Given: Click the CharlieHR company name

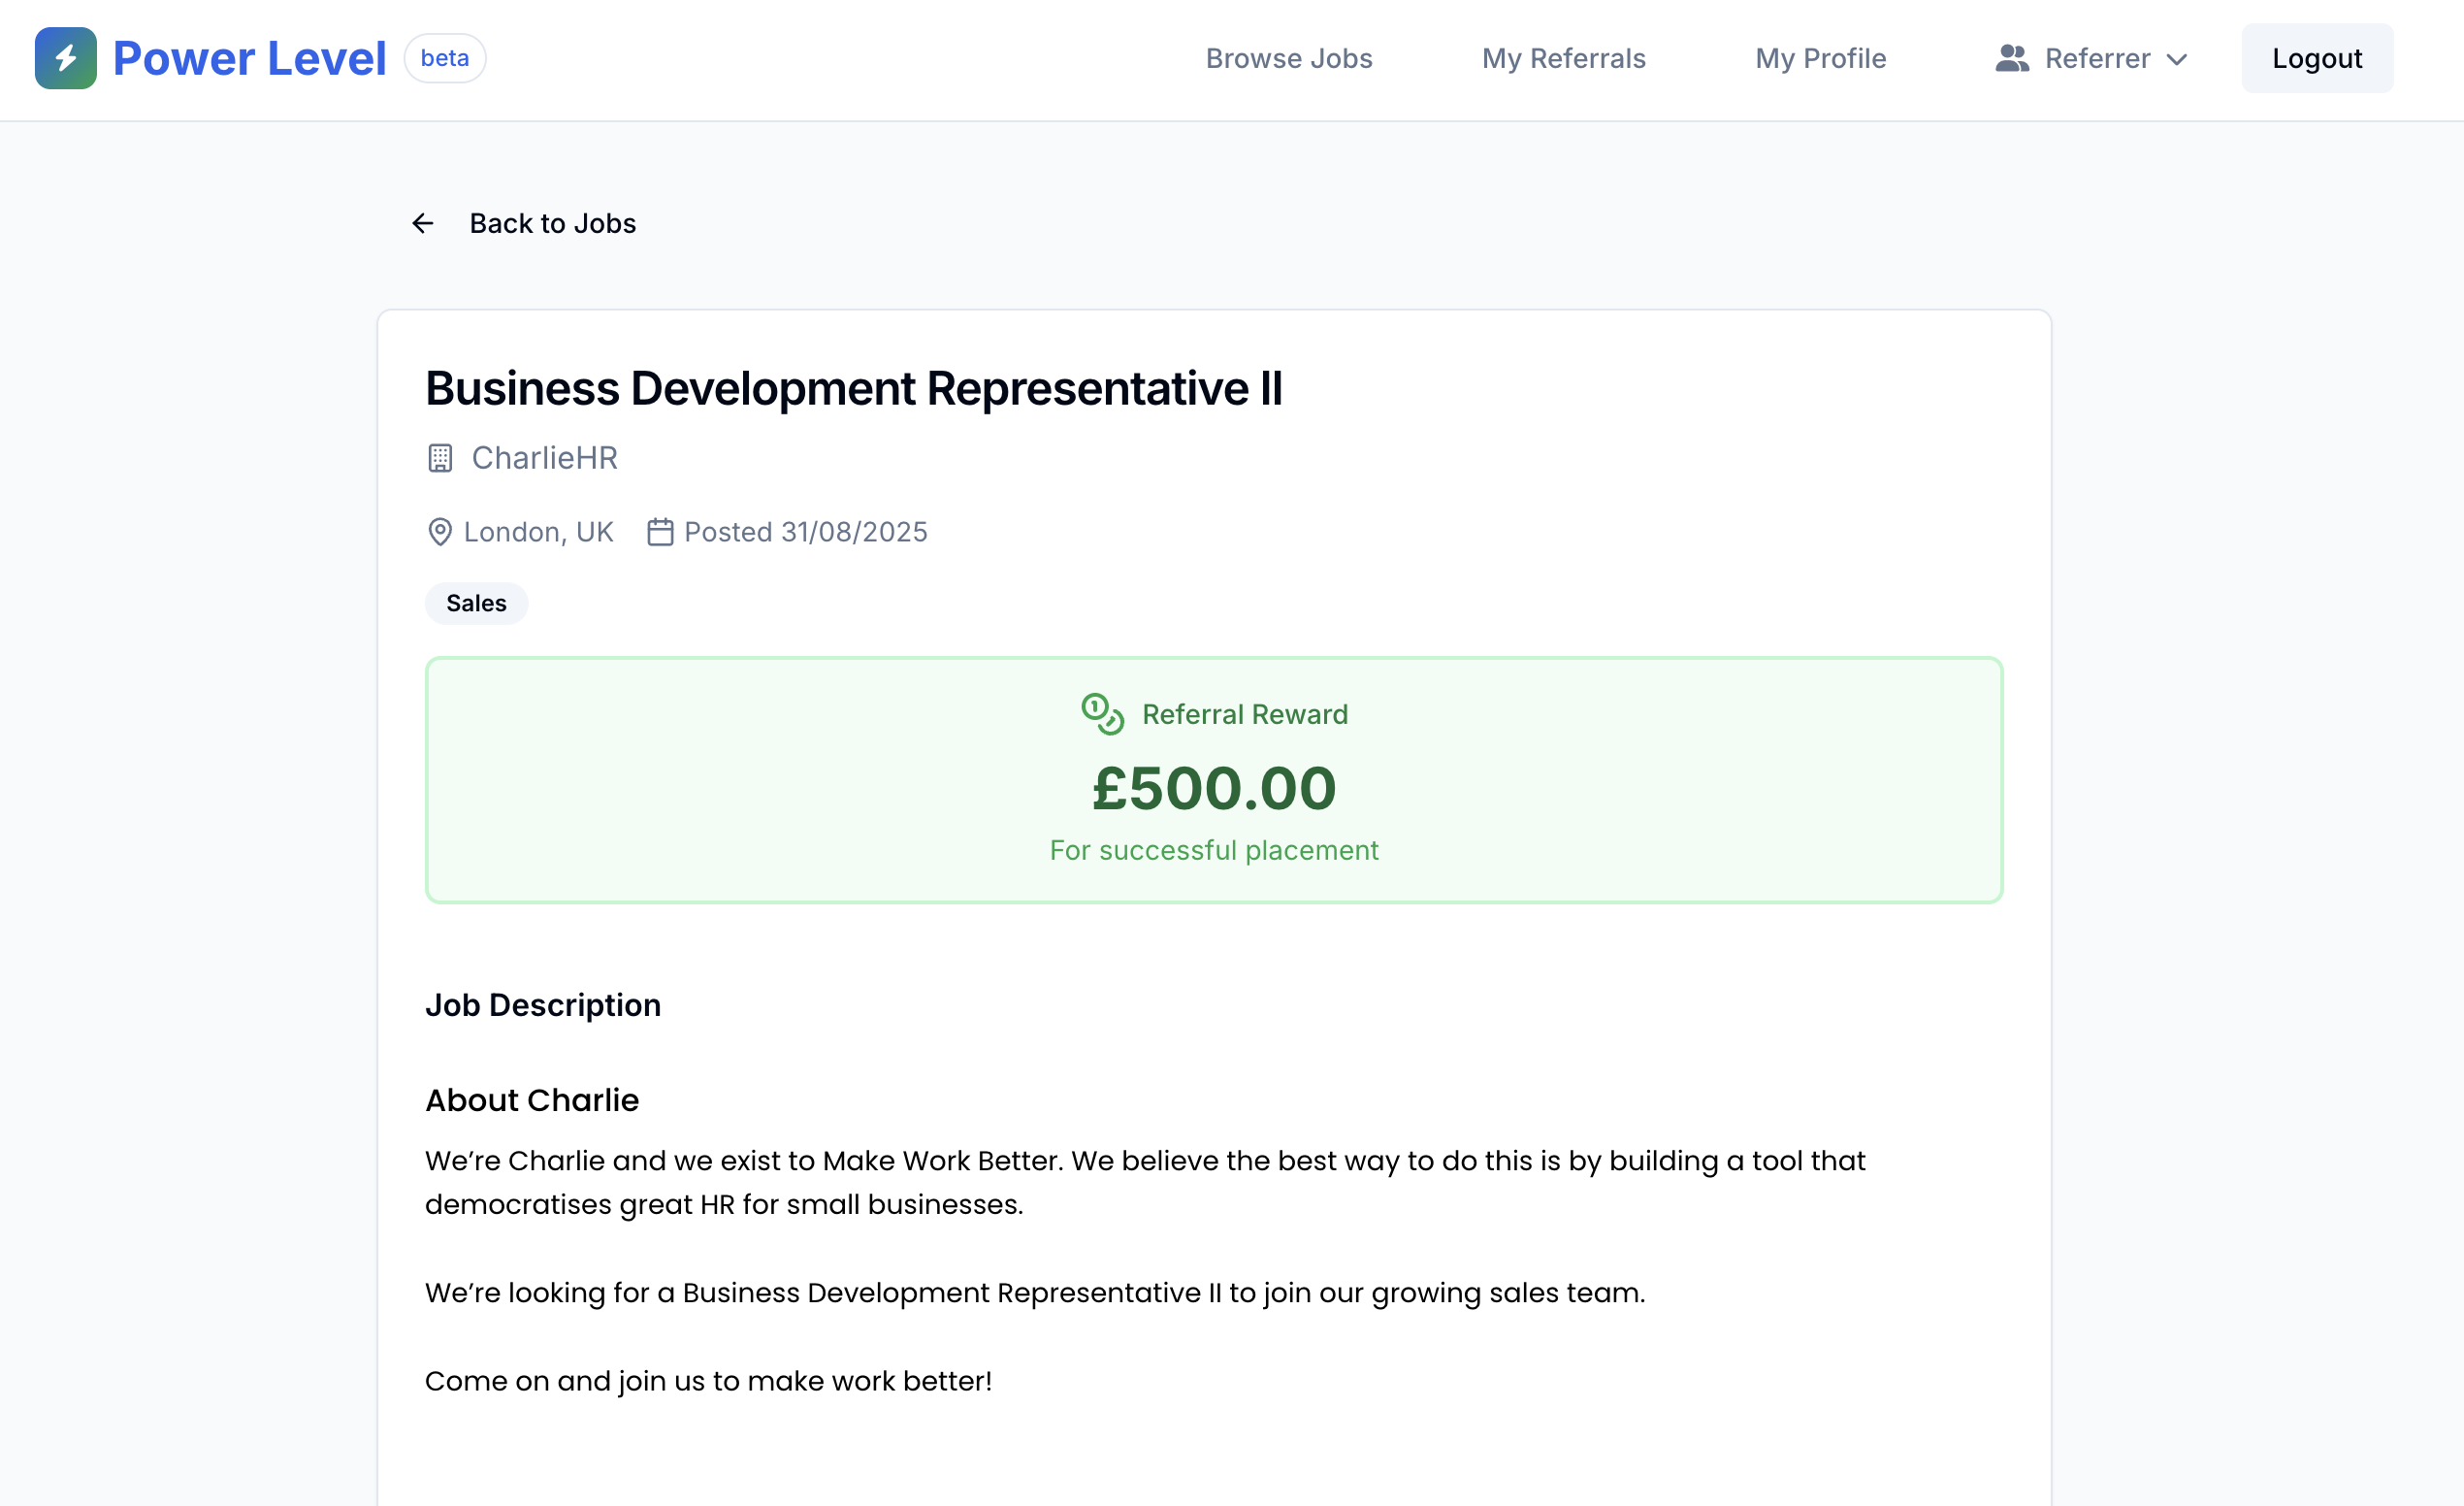Looking at the screenshot, I should click(x=544, y=458).
